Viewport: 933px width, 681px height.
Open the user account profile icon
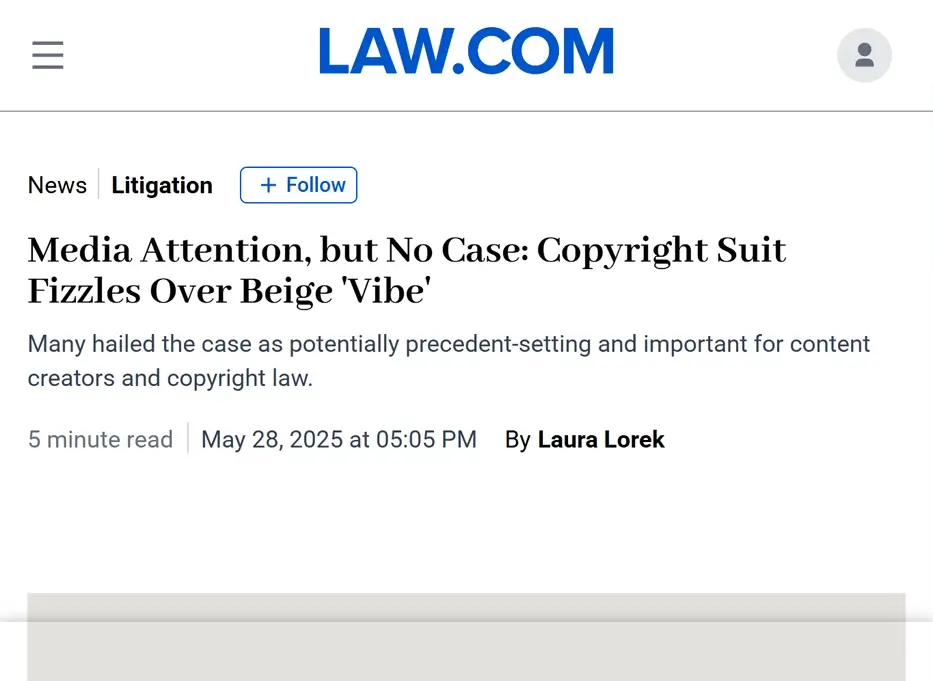(864, 55)
